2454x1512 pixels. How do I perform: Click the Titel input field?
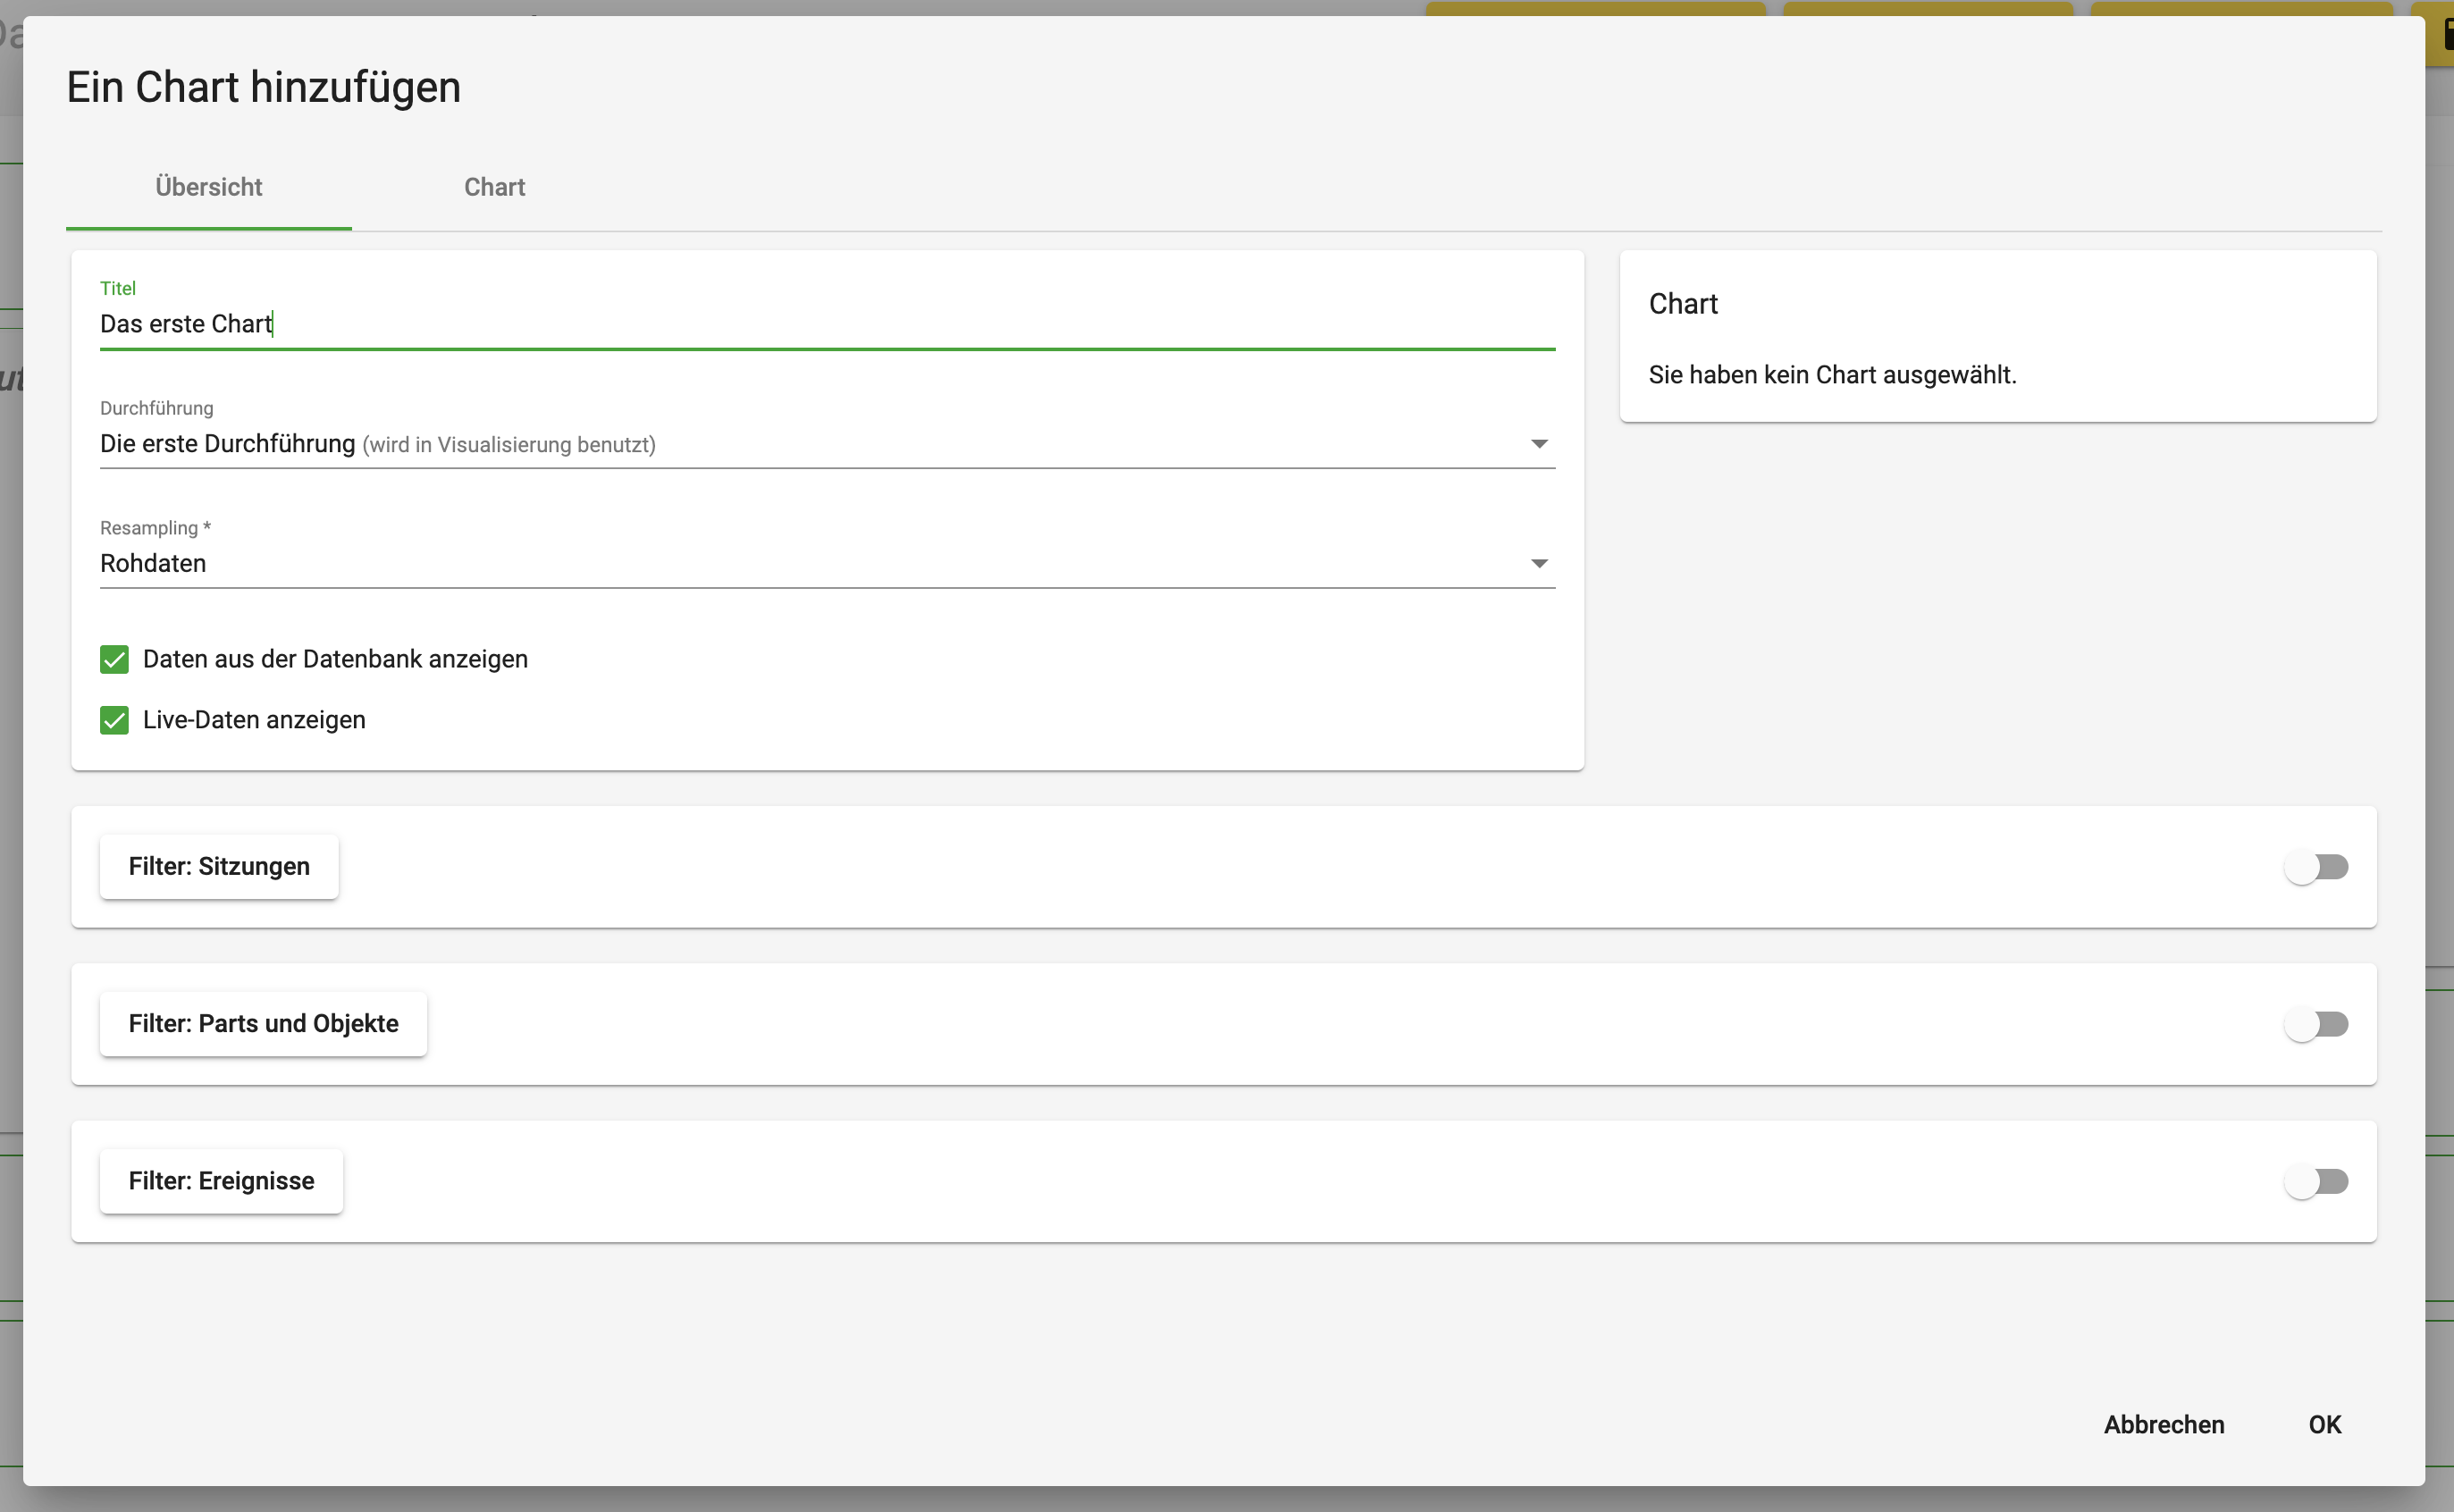coord(827,324)
